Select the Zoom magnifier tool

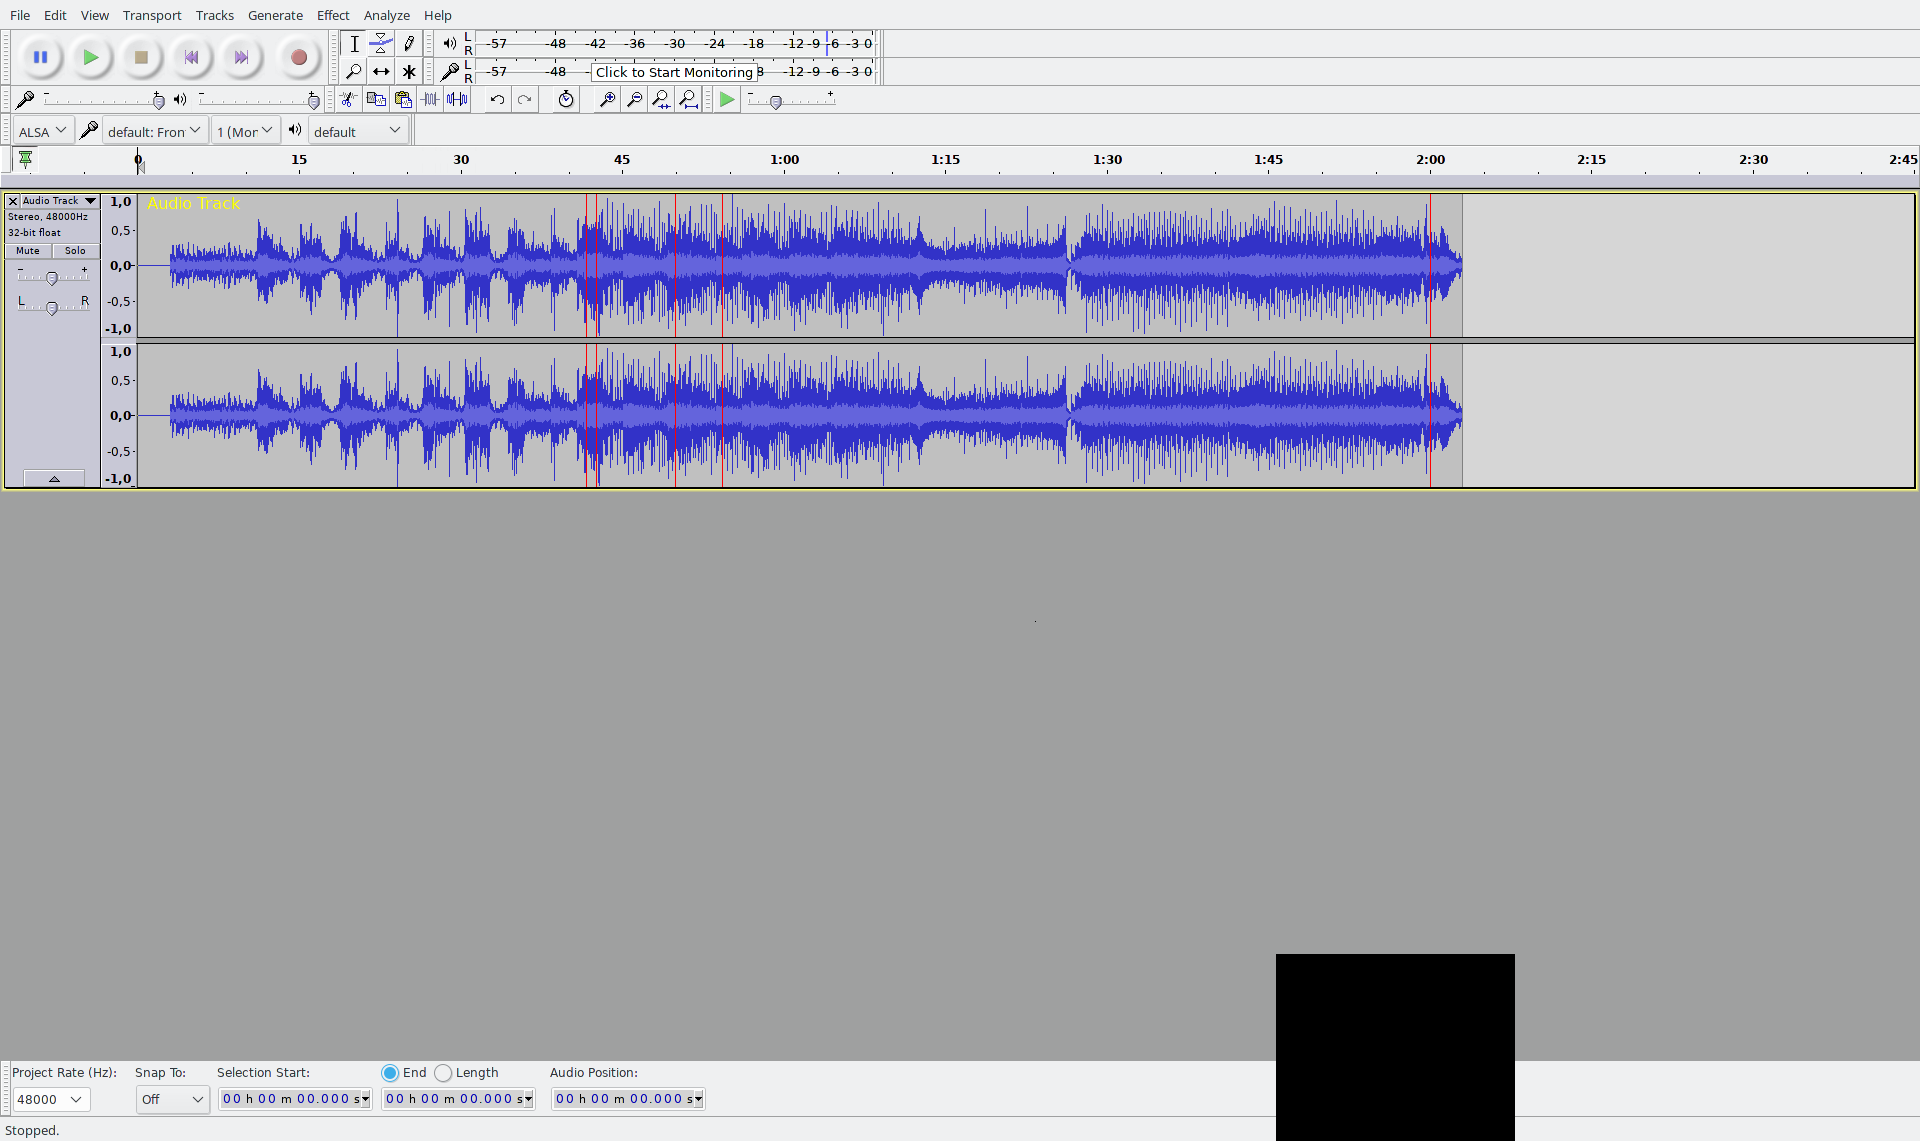354,72
